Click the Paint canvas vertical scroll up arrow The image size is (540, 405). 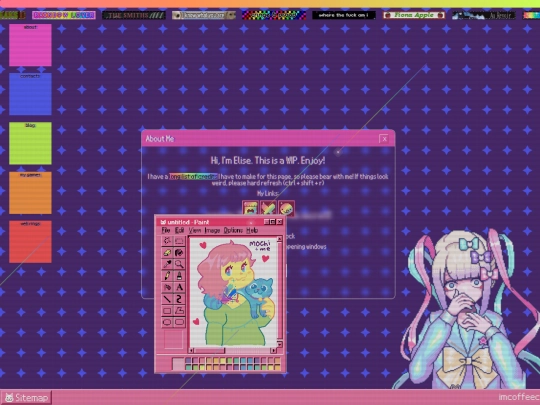[x=279, y=239]
